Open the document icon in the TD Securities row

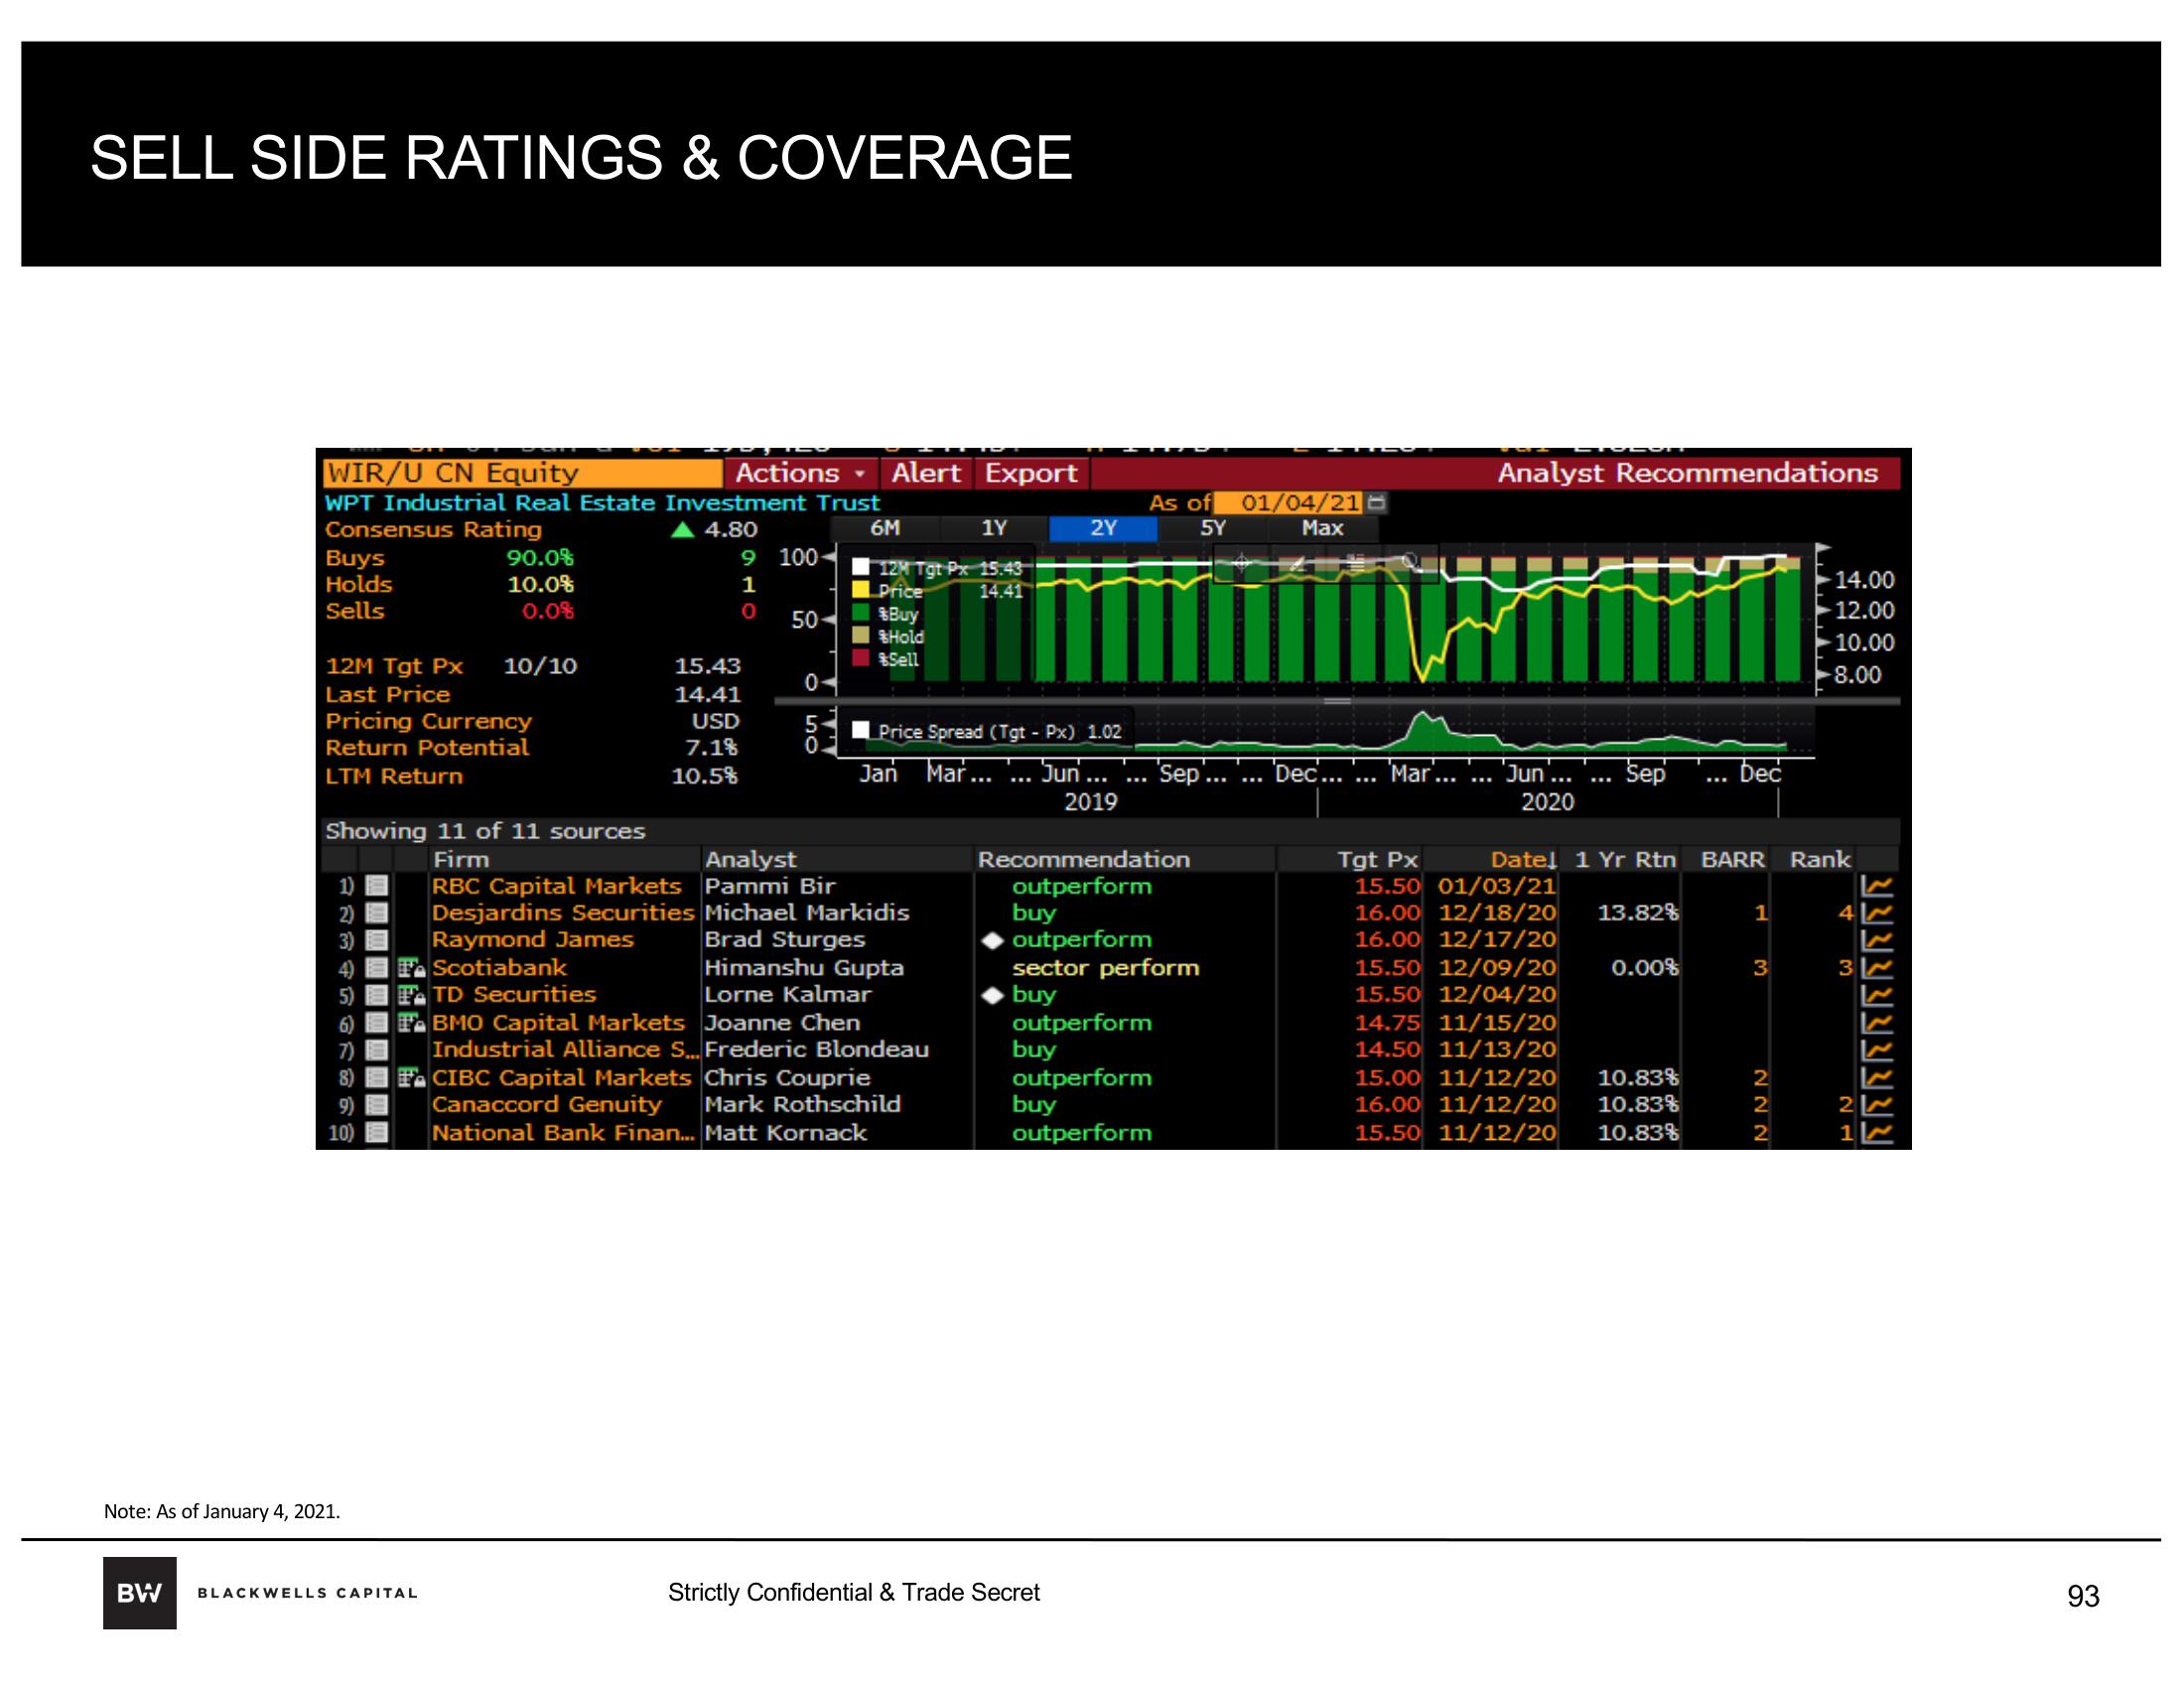[x=376, y=995]
